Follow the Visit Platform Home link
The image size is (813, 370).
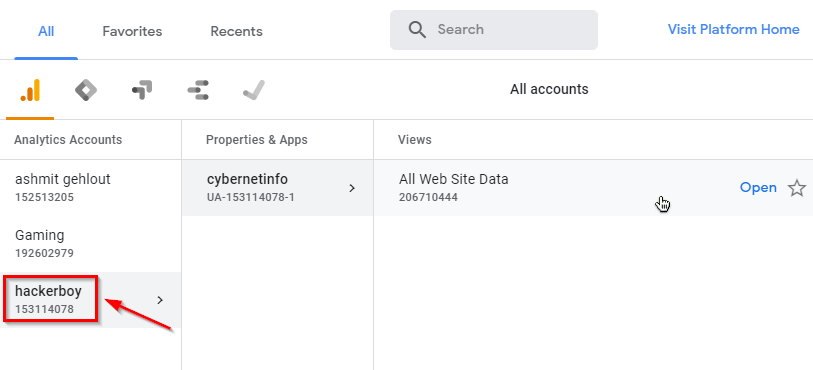(x=733, y=30)
